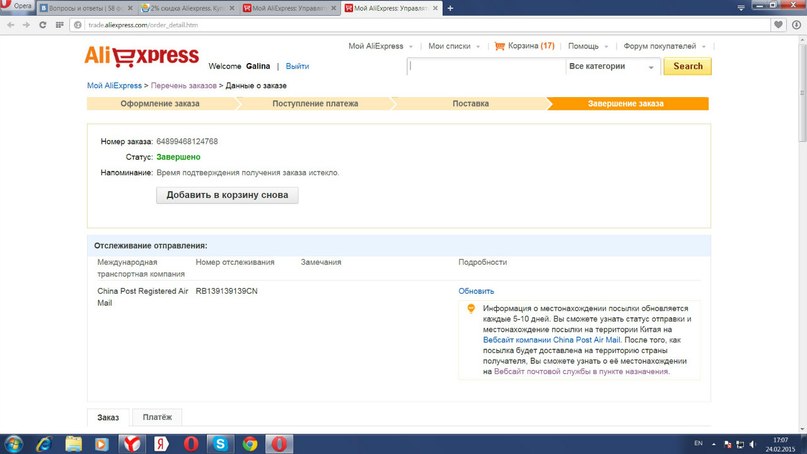The height and width of the screenshot is (454, 807).
Task: Open 'Вебсайт почтовой службы в пункте назначения' link
Action: pos(581,371)
